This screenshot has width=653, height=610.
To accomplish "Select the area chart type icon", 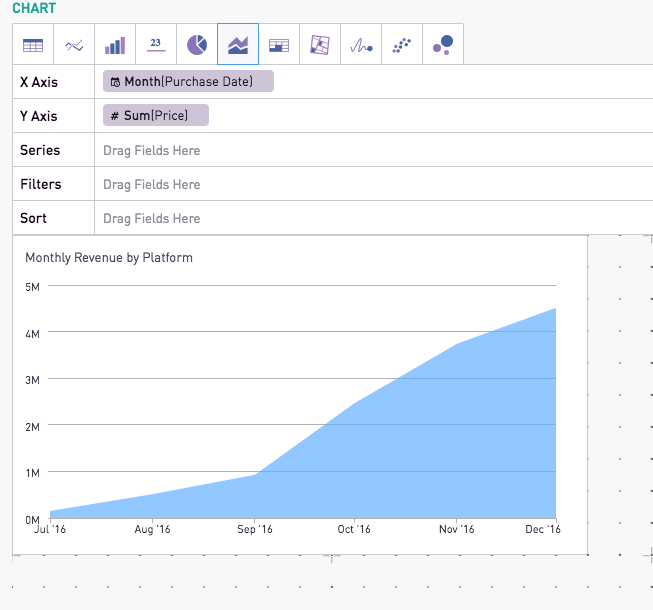I will coord(238,44).
